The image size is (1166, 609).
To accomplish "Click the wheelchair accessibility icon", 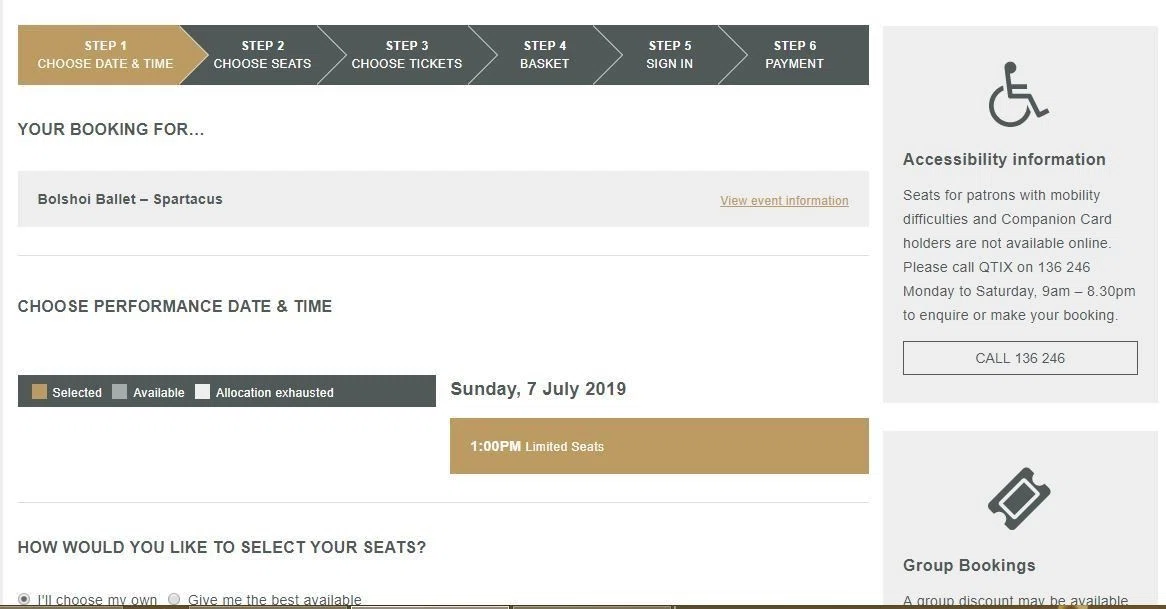I will point(1018,94).
